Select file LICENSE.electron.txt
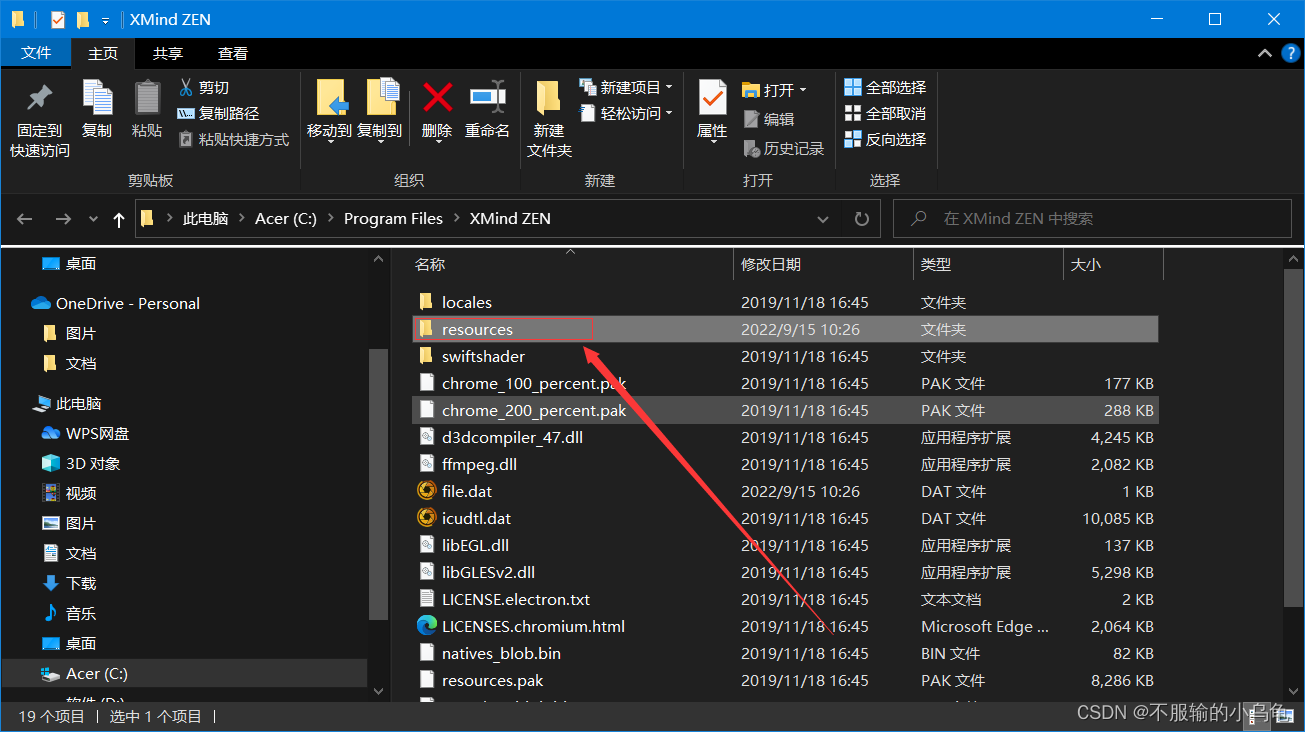Screen dimensions: 1305x732 [516, 599]
